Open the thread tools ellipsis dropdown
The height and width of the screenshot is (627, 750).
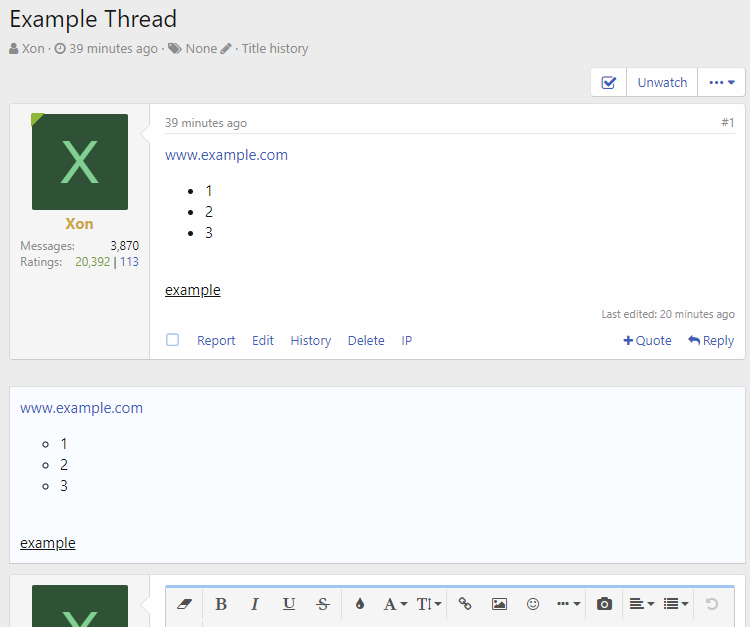(x=721, y=82)
